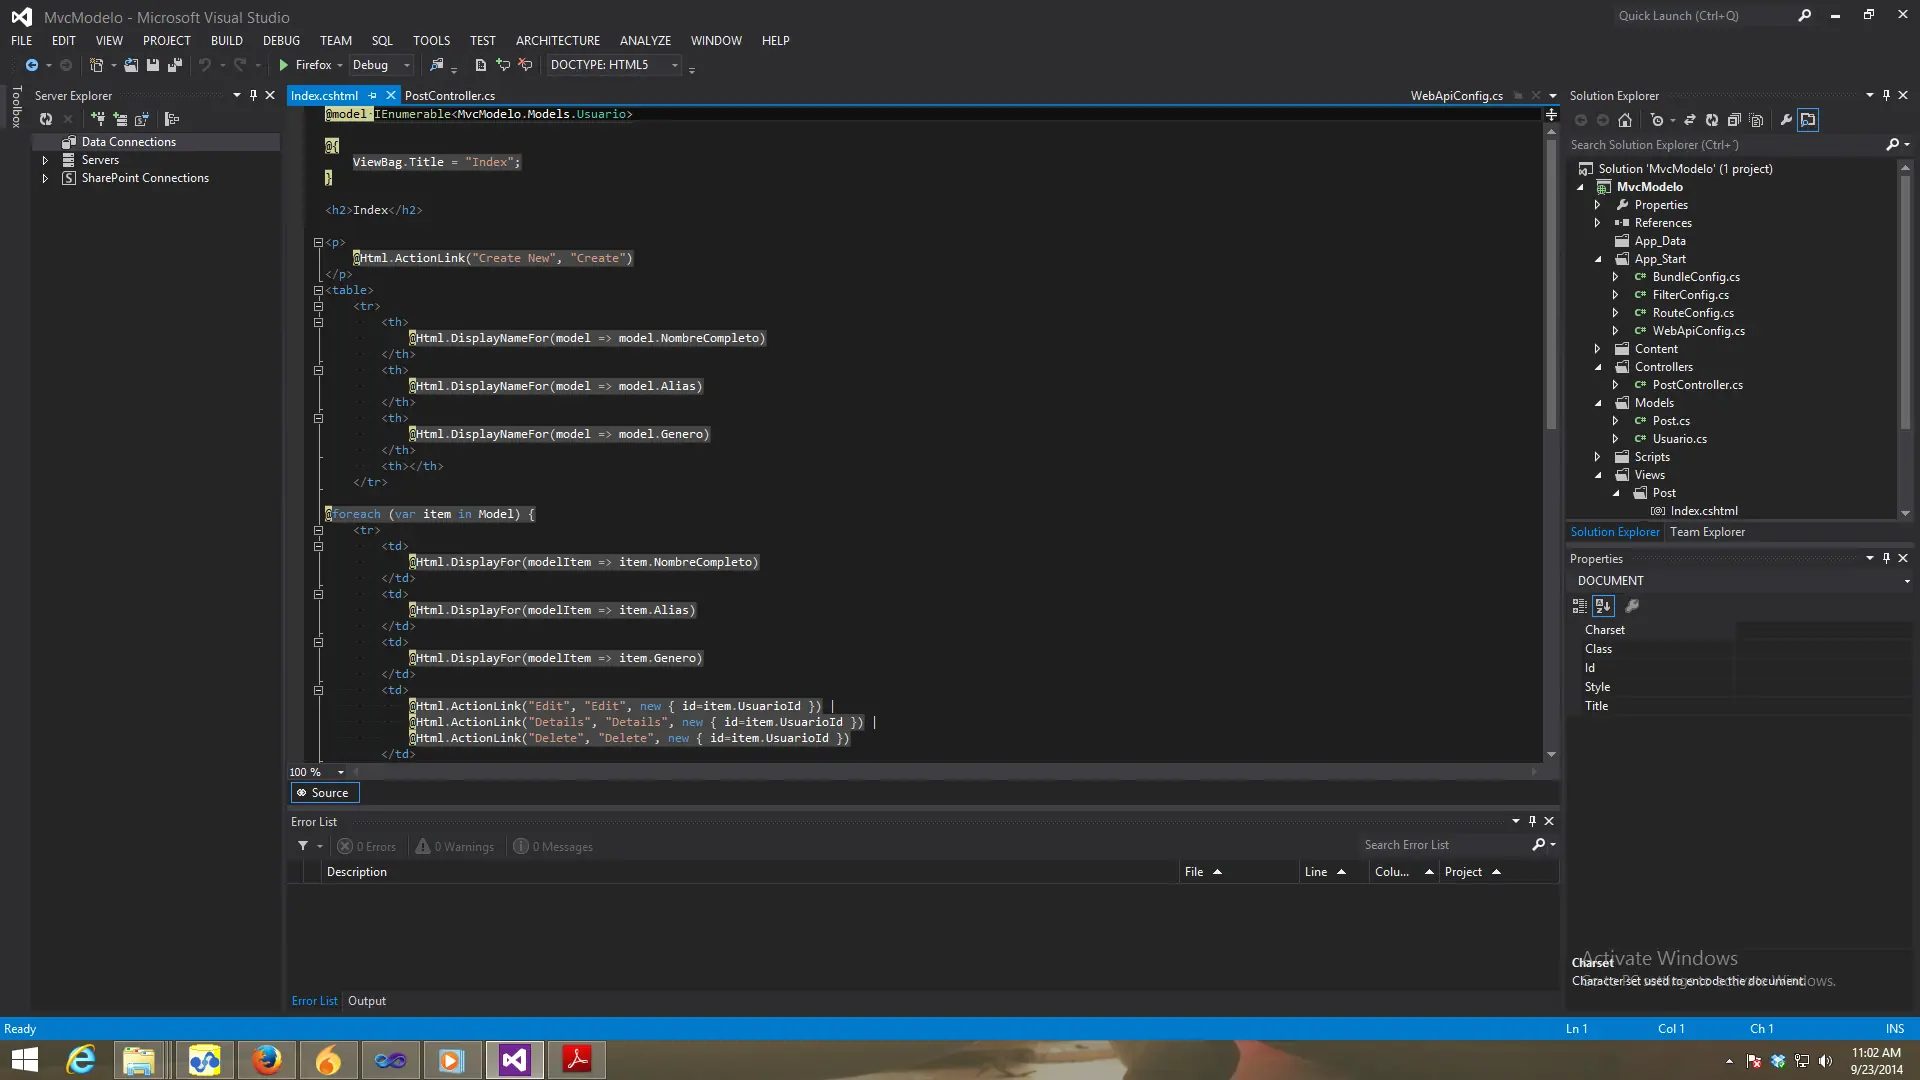1920x1080 pixels.
Task: Expand the Servers node
Action: click(x=45, y=160)
